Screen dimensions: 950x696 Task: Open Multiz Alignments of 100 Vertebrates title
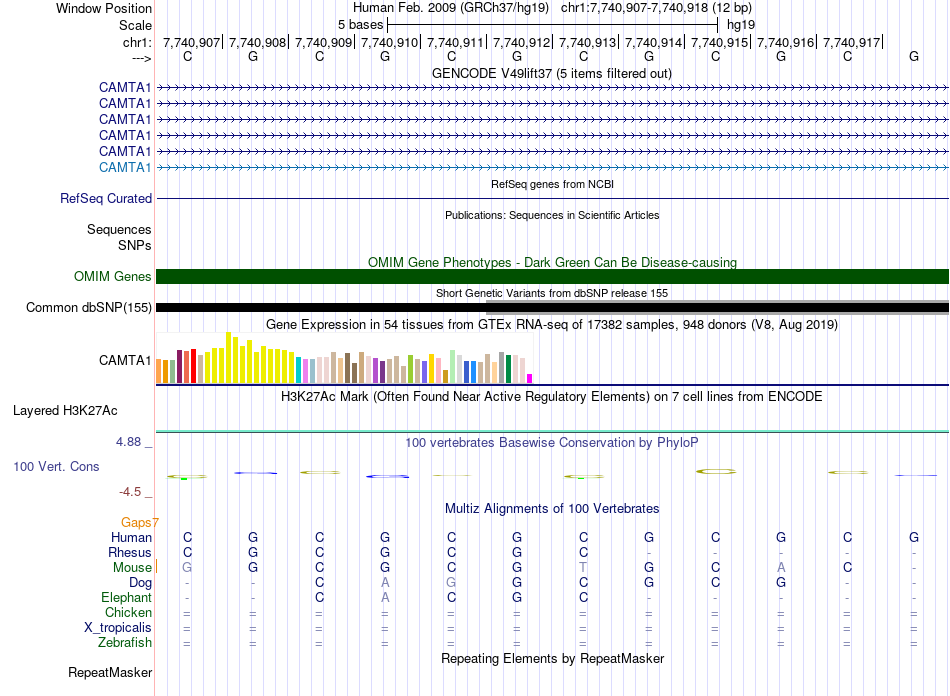[x=552, y=509]
